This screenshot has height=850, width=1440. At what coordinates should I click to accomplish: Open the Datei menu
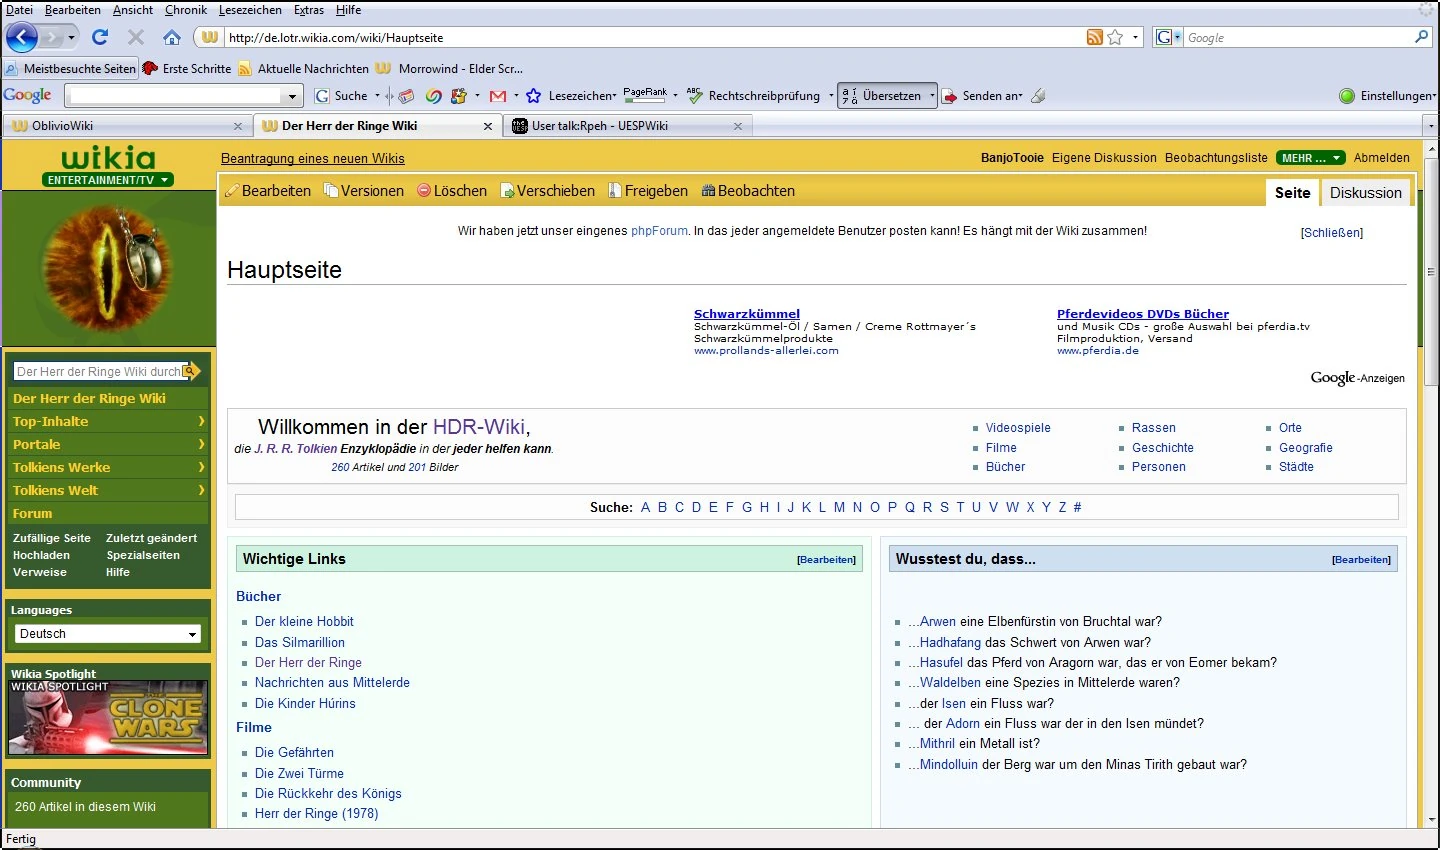click(19, 10)
